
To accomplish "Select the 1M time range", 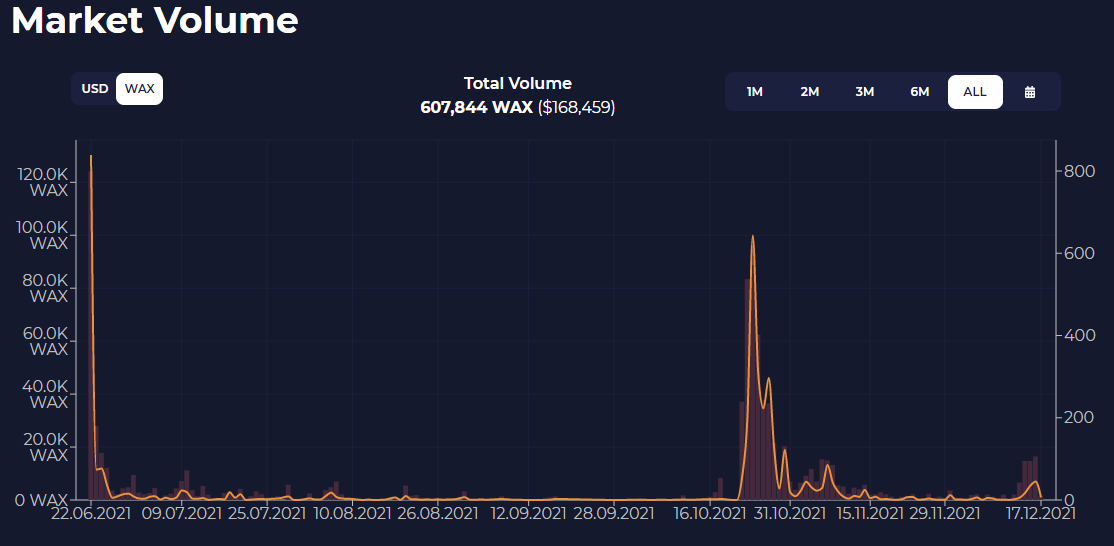I will 755,92.
